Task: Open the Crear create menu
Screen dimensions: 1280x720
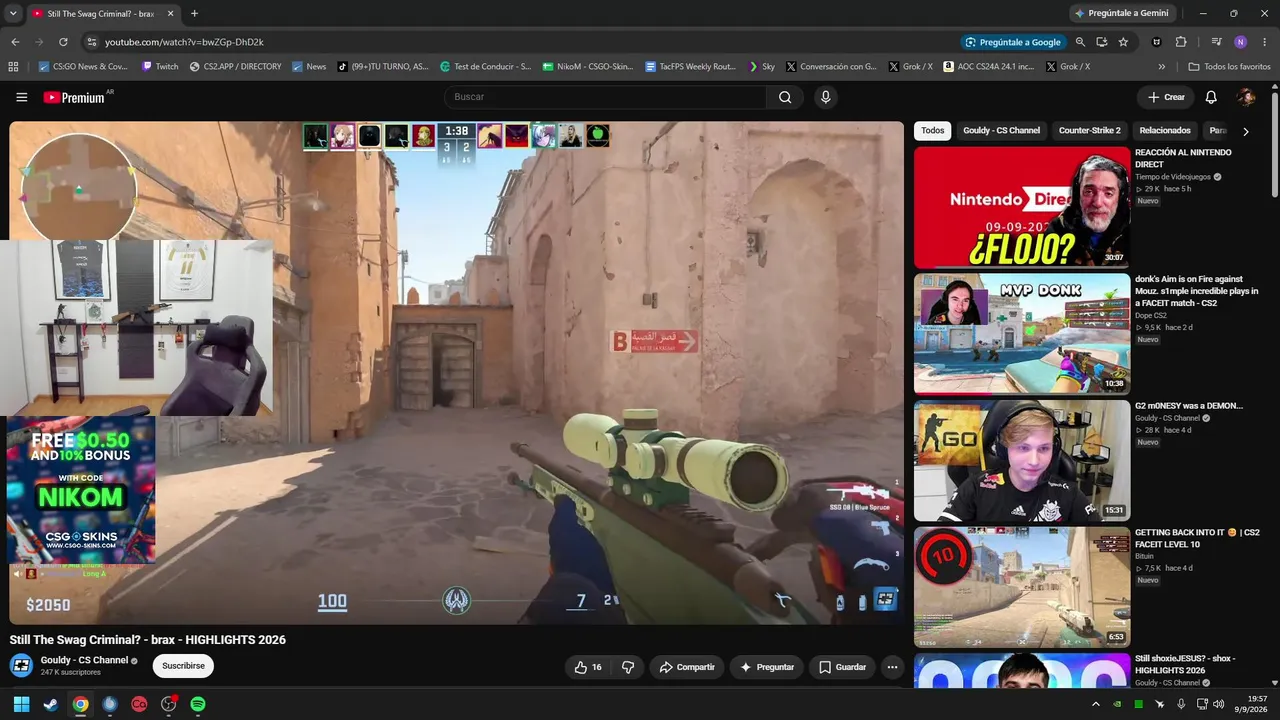Action: (x=1166, y=97)
